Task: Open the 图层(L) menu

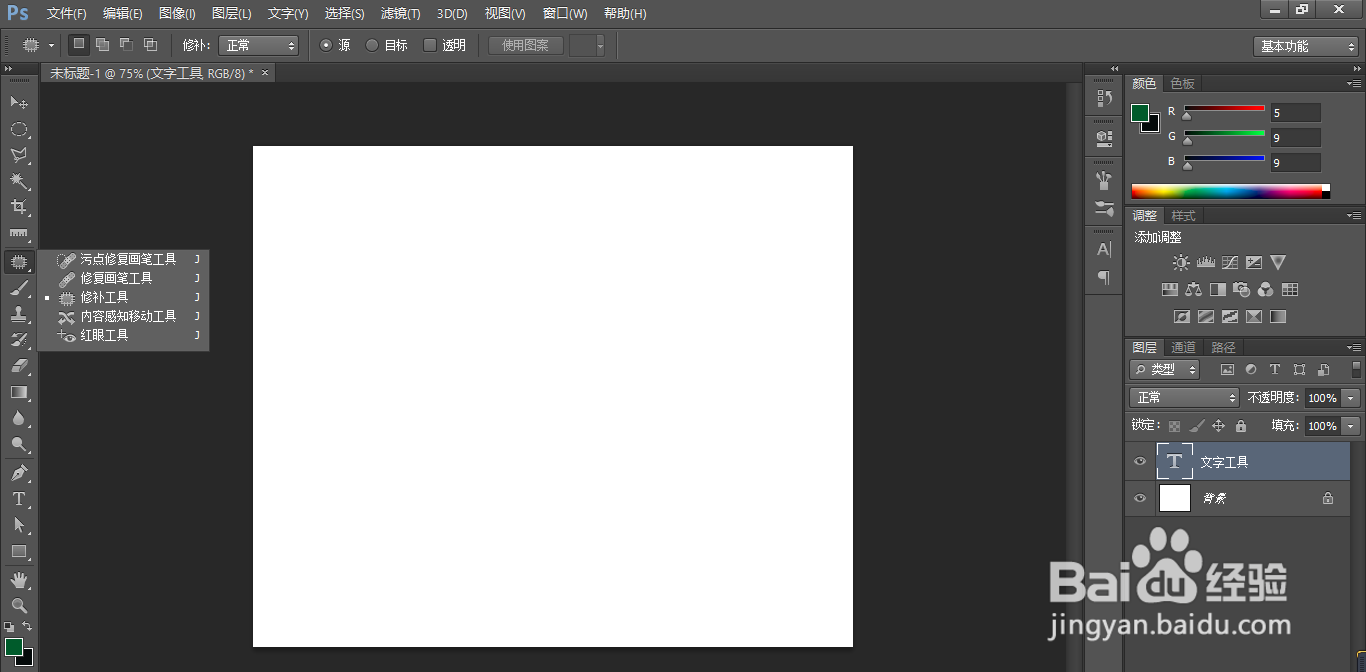Action: (x=232, y=14)
